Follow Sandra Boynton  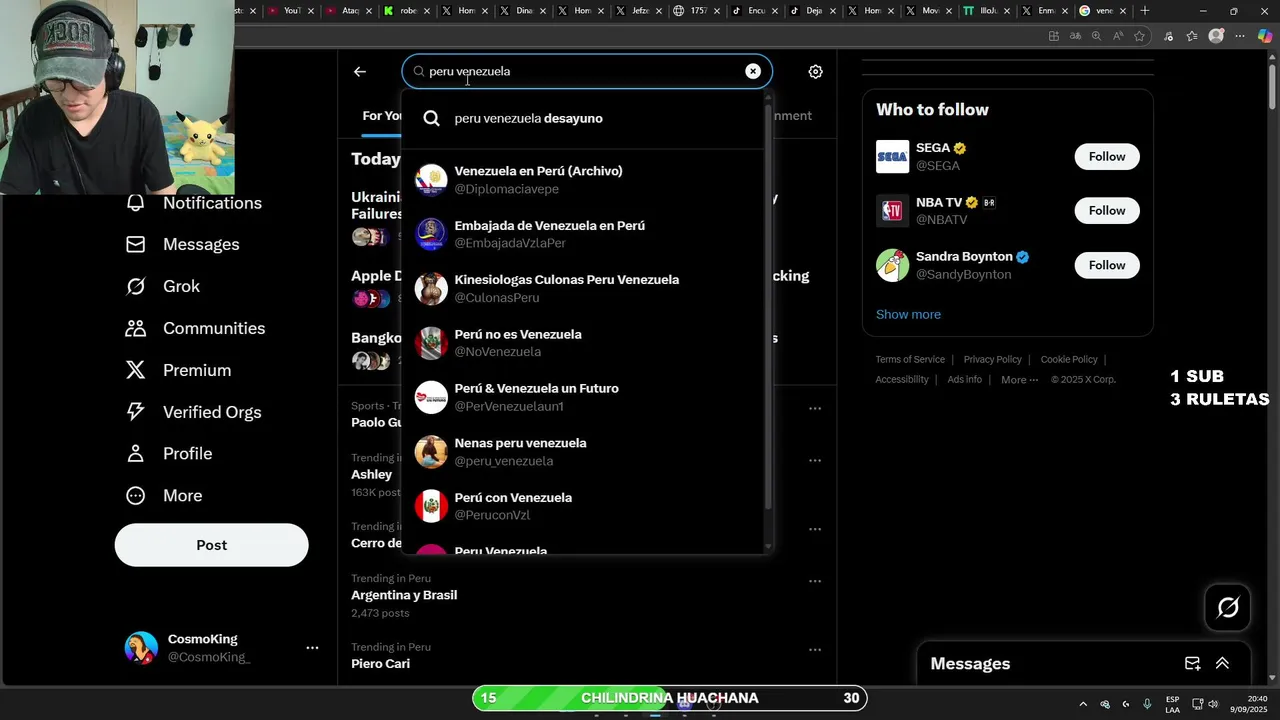(1107, 265)
